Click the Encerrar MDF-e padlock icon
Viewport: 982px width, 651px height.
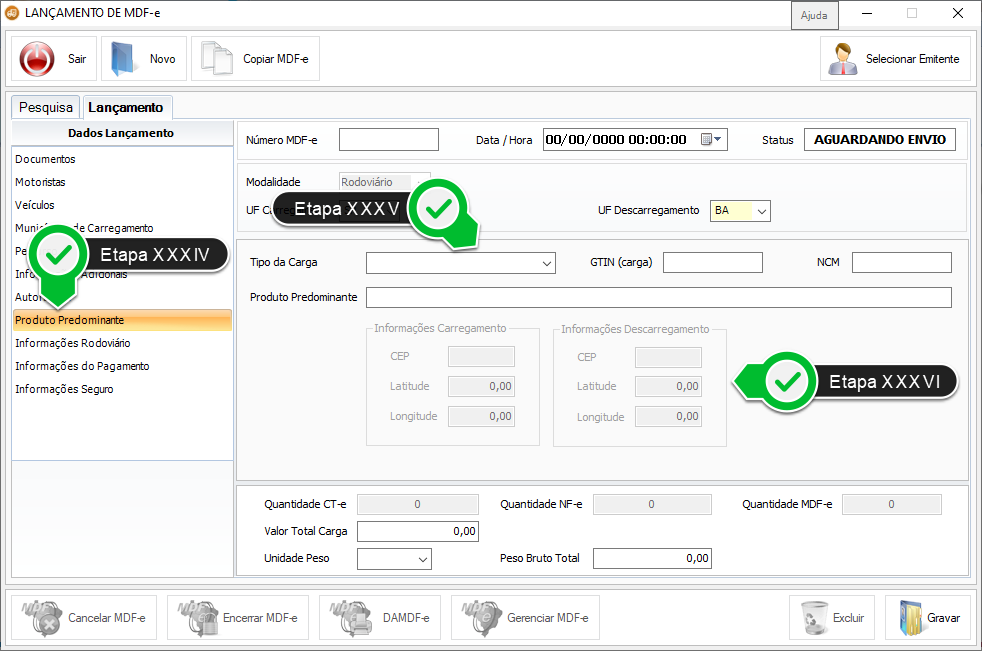pos(197,618)
